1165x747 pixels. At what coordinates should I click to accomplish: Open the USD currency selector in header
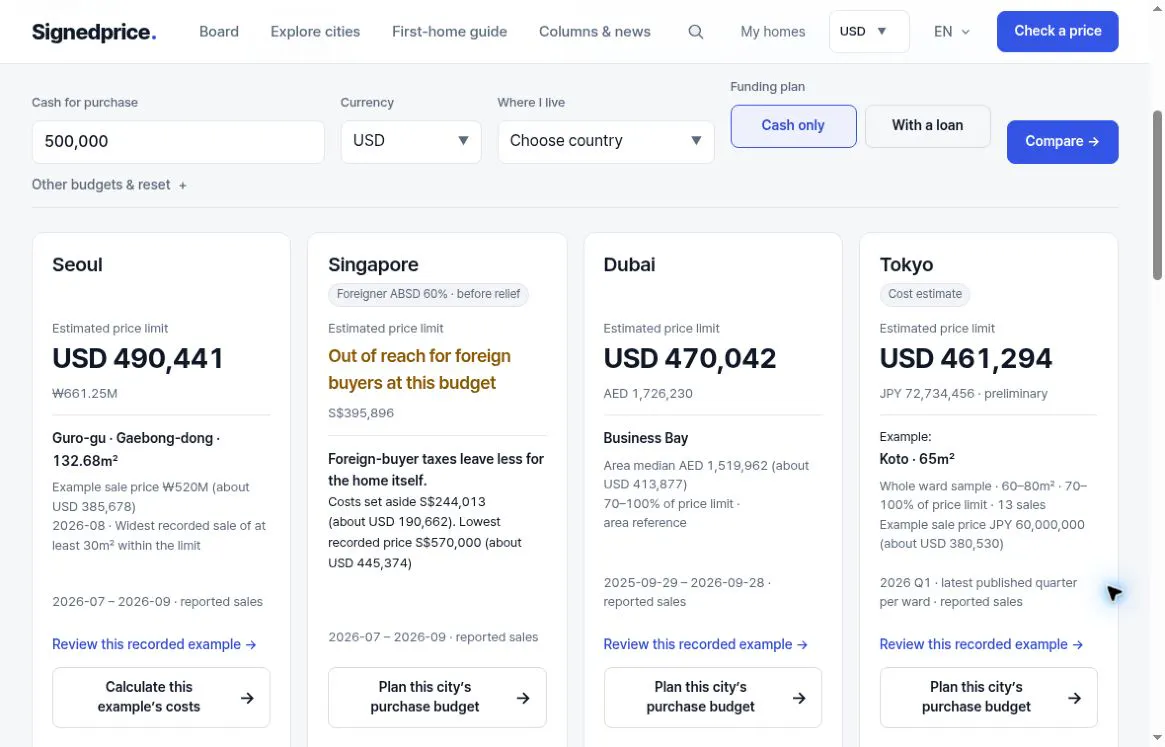pyautogui.click(x=869, y=31)
